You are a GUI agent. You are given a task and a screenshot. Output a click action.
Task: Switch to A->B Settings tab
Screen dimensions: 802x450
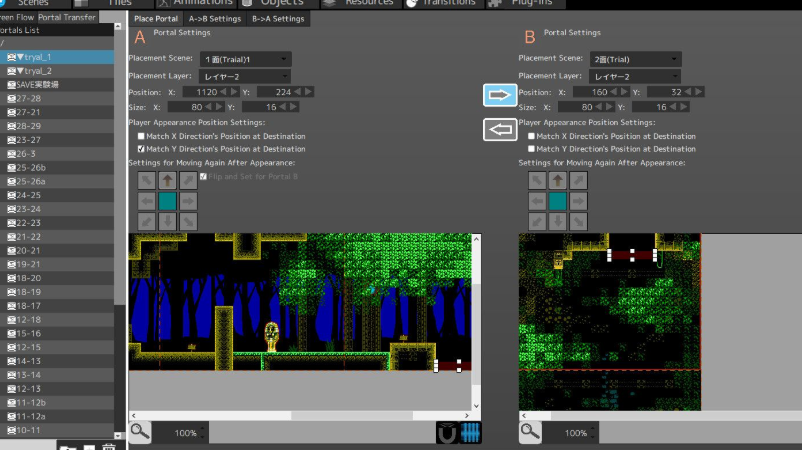[215, 19]
